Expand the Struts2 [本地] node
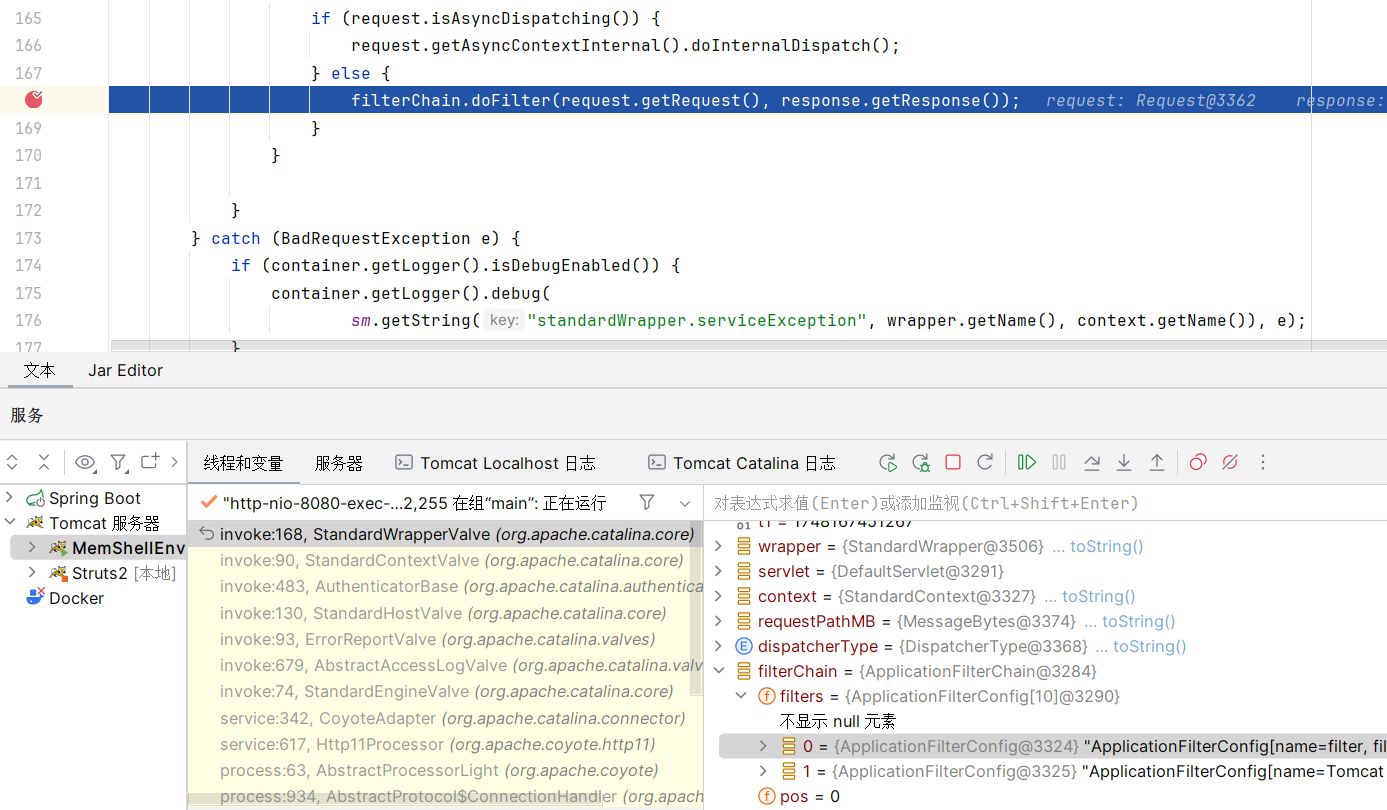This screenshot has width=1387, height=810. (x=32, y=573)
